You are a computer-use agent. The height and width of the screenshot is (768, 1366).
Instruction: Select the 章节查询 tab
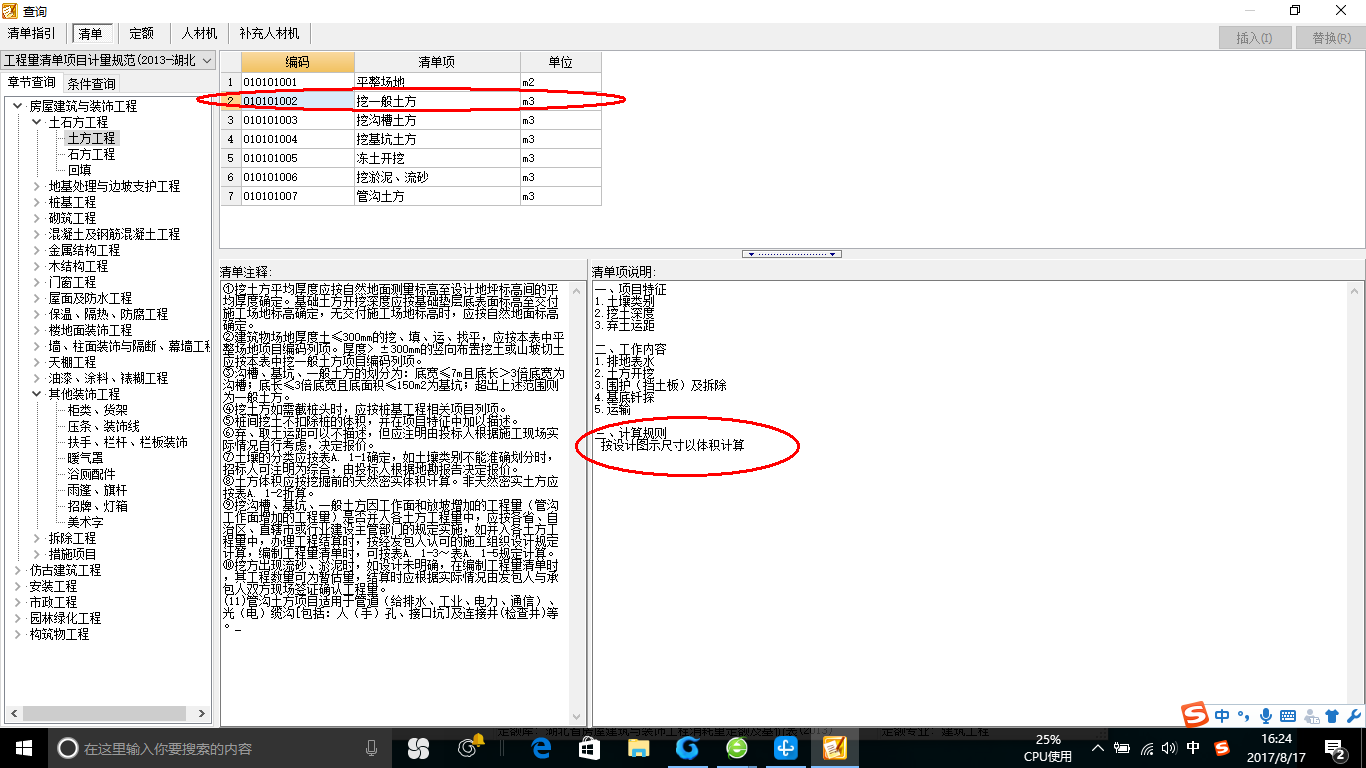coord(31,82)
